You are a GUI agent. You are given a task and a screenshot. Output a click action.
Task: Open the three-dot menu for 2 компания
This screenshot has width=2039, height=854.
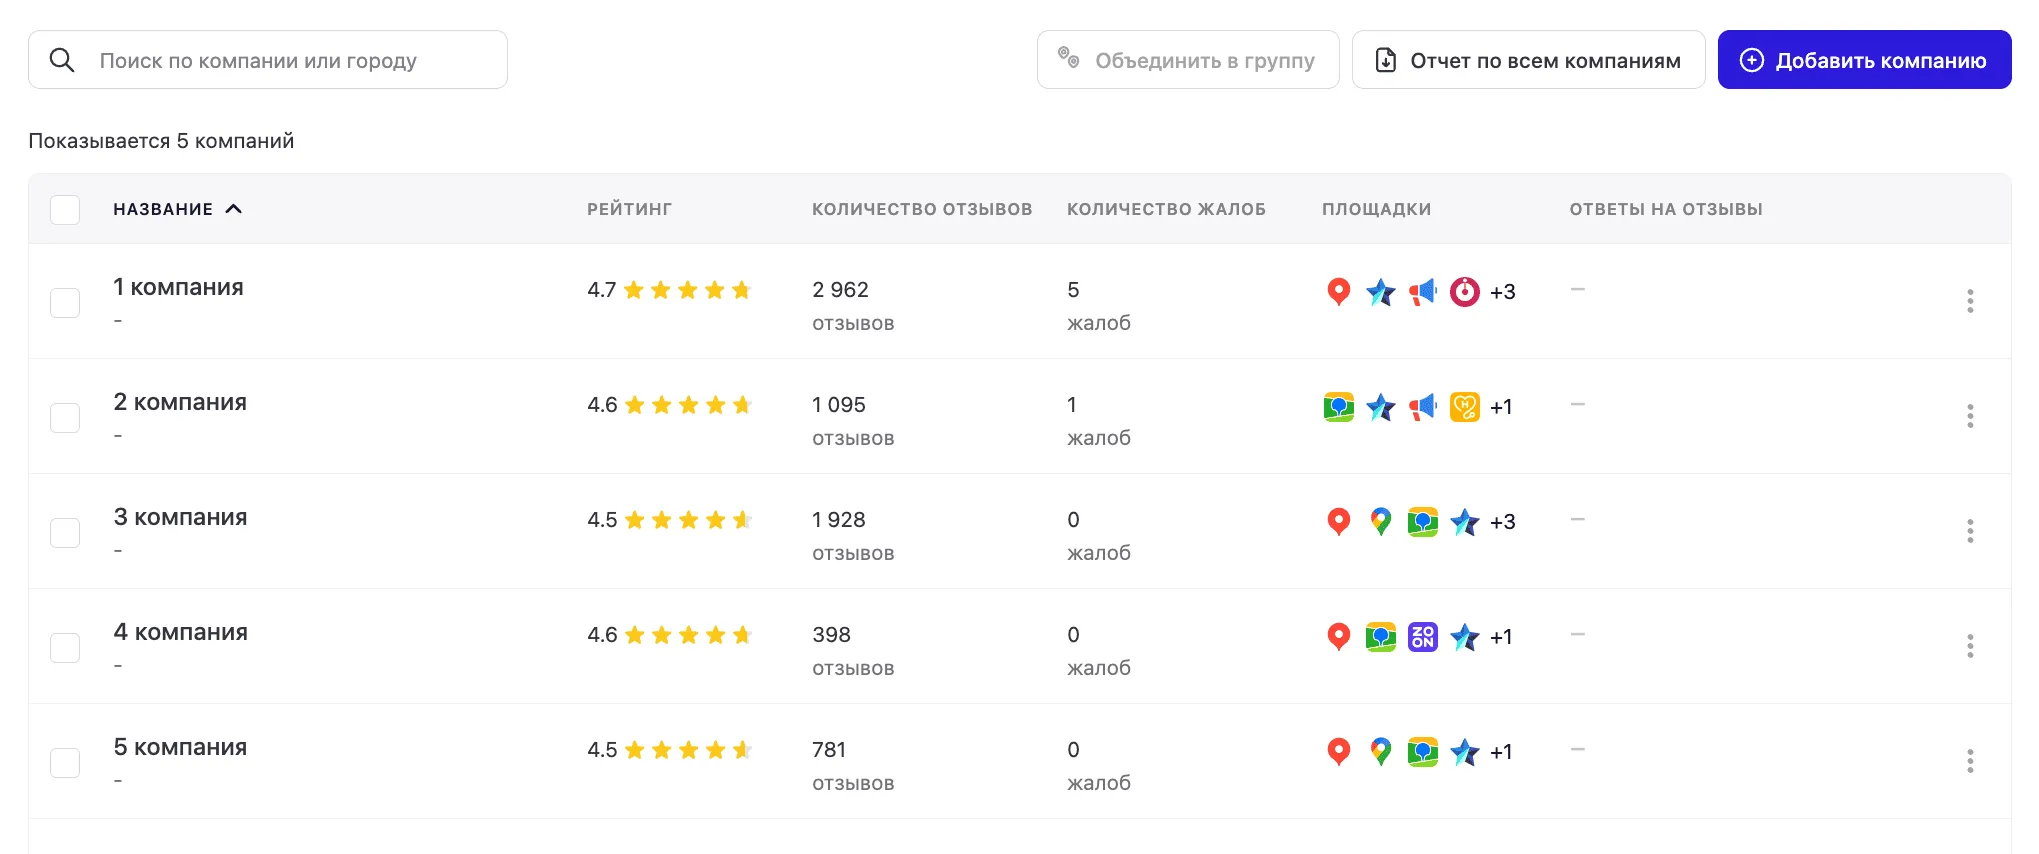pyautogui.click(x=1970, y=416)
